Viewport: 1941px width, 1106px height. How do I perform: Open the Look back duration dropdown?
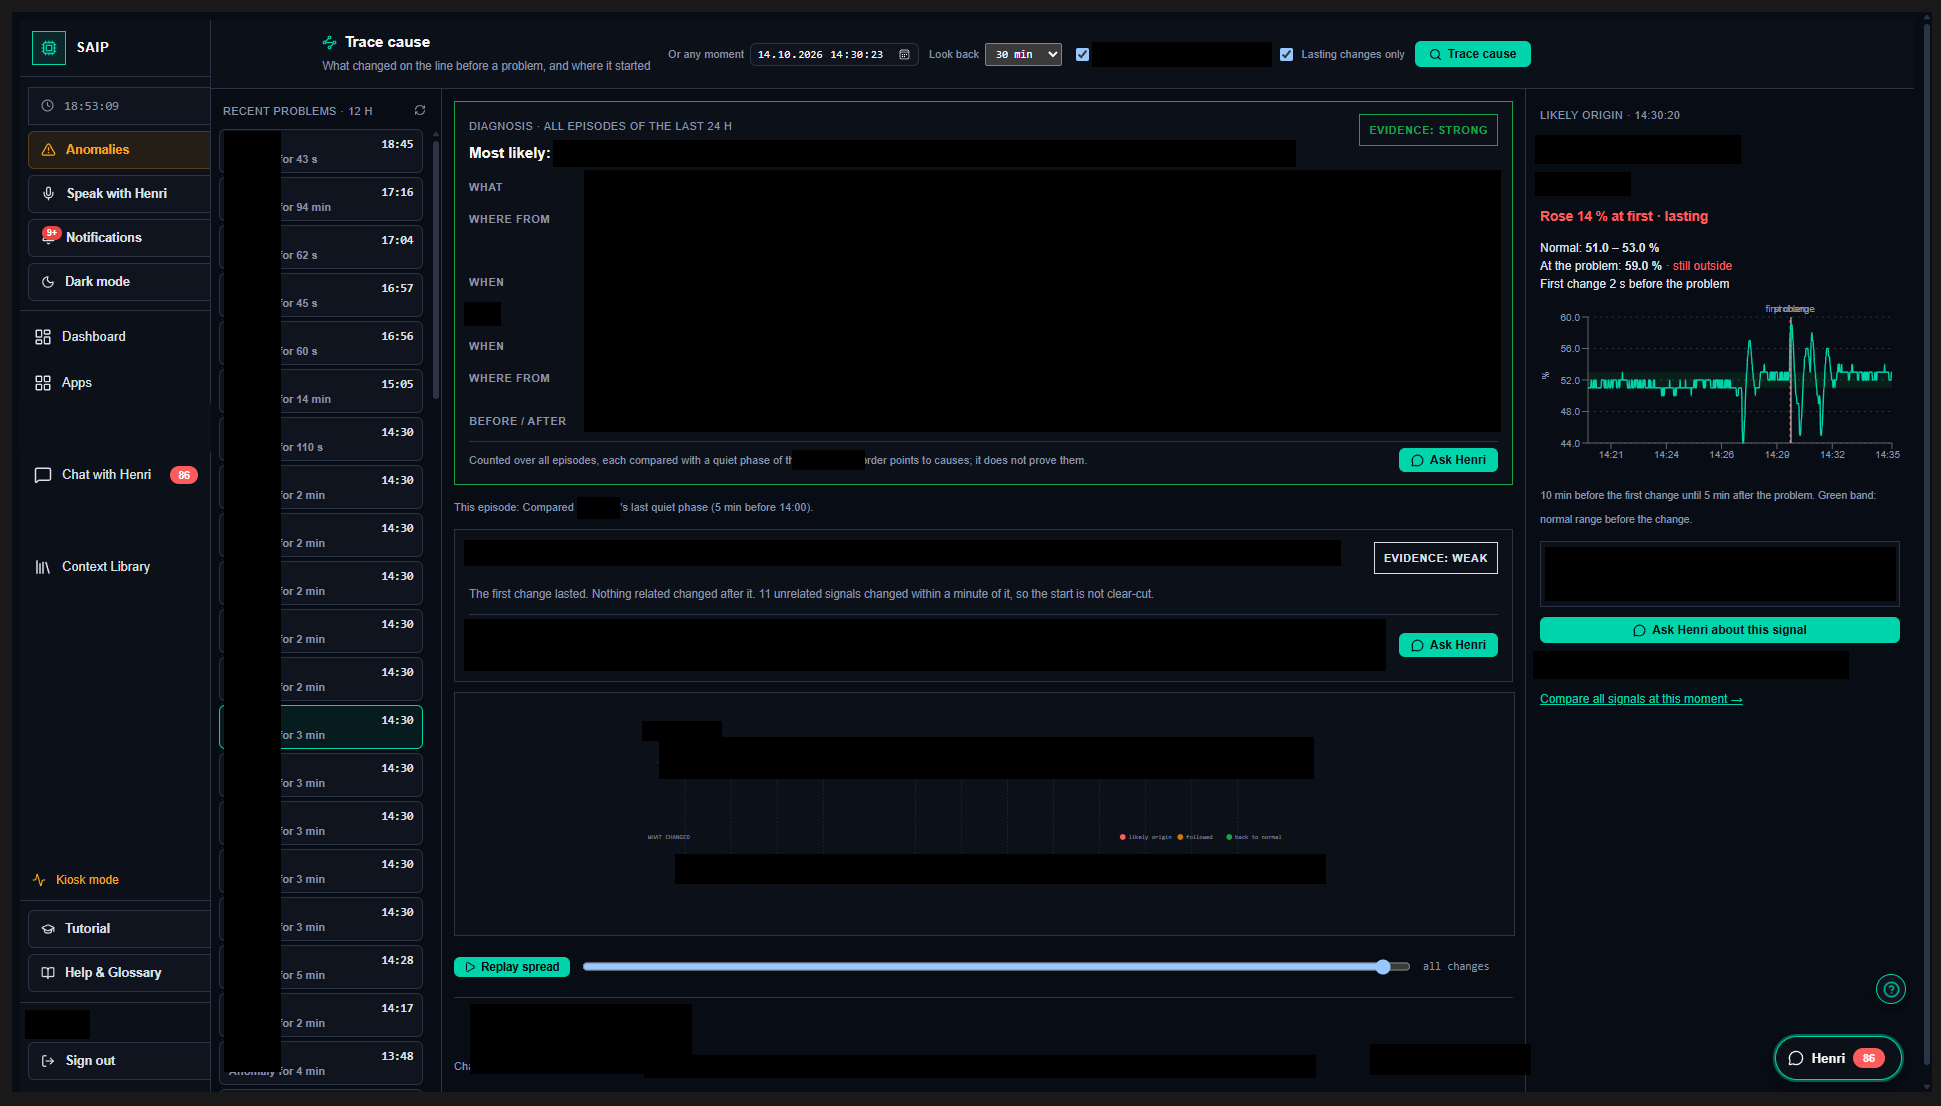tap(1023, 54)
